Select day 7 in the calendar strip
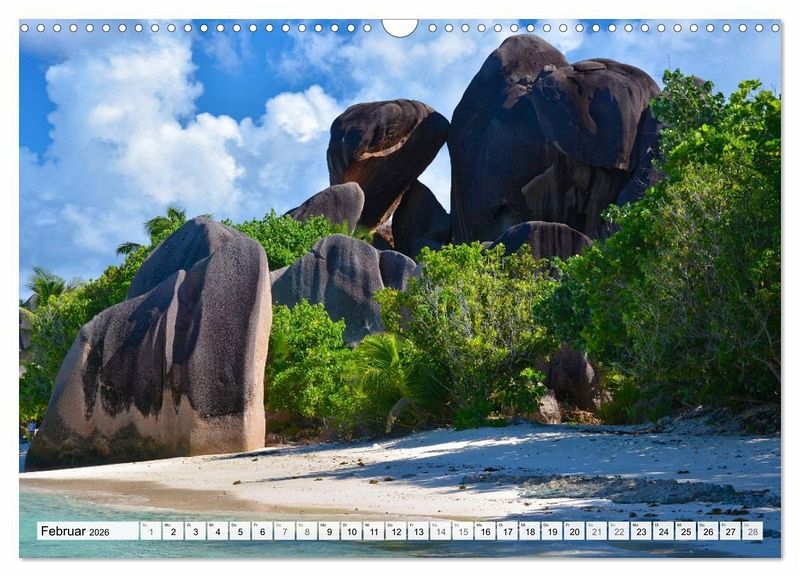Screen dimensions: 800x577 (x=284, y=531)
